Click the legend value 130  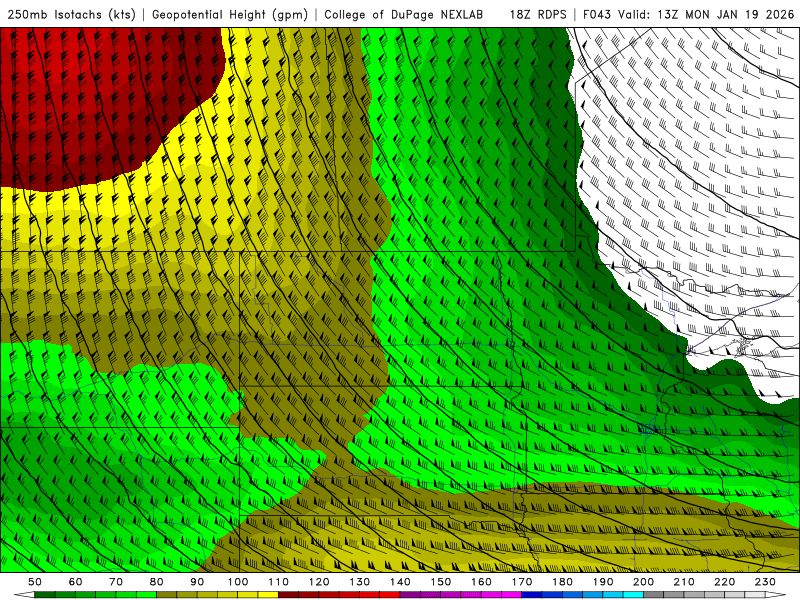tap(360, 582)
